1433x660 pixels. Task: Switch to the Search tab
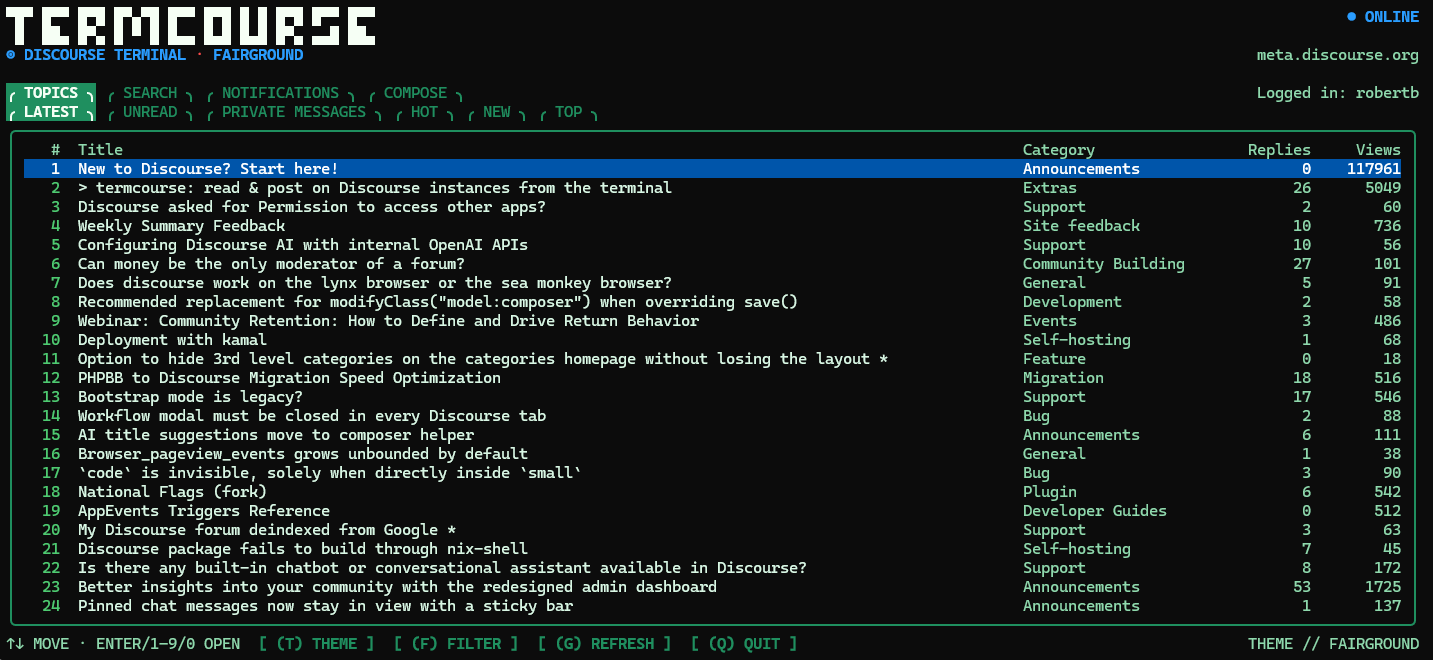[150, 93]
